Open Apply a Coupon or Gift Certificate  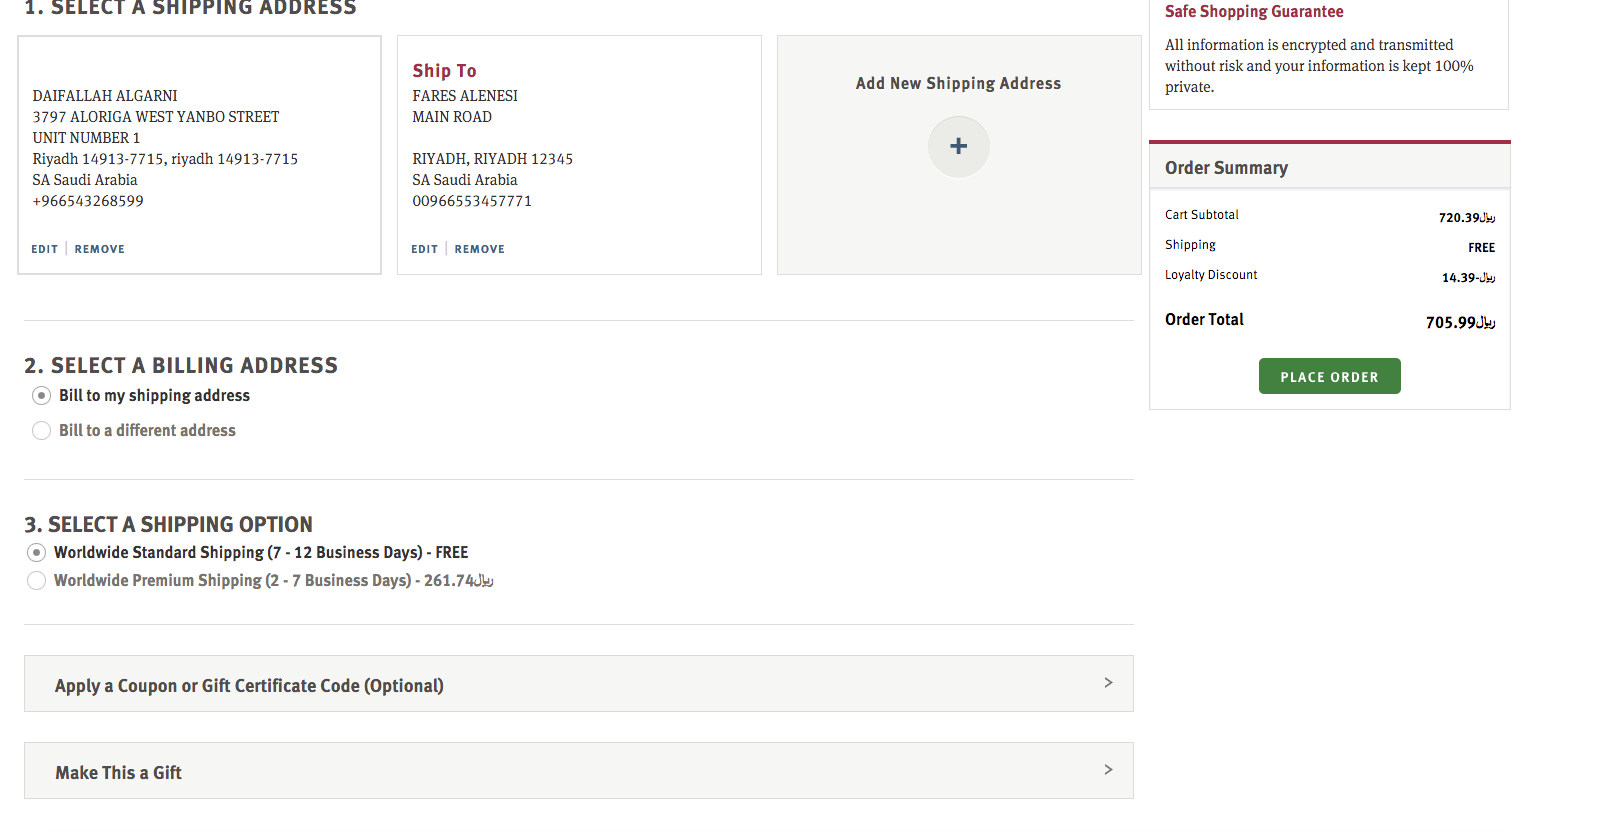click(249, 686)
